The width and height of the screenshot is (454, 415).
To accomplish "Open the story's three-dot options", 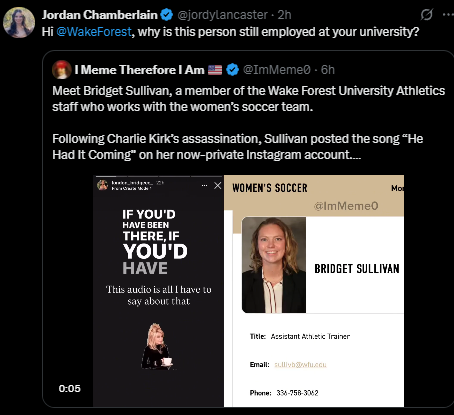I will 204,185.
